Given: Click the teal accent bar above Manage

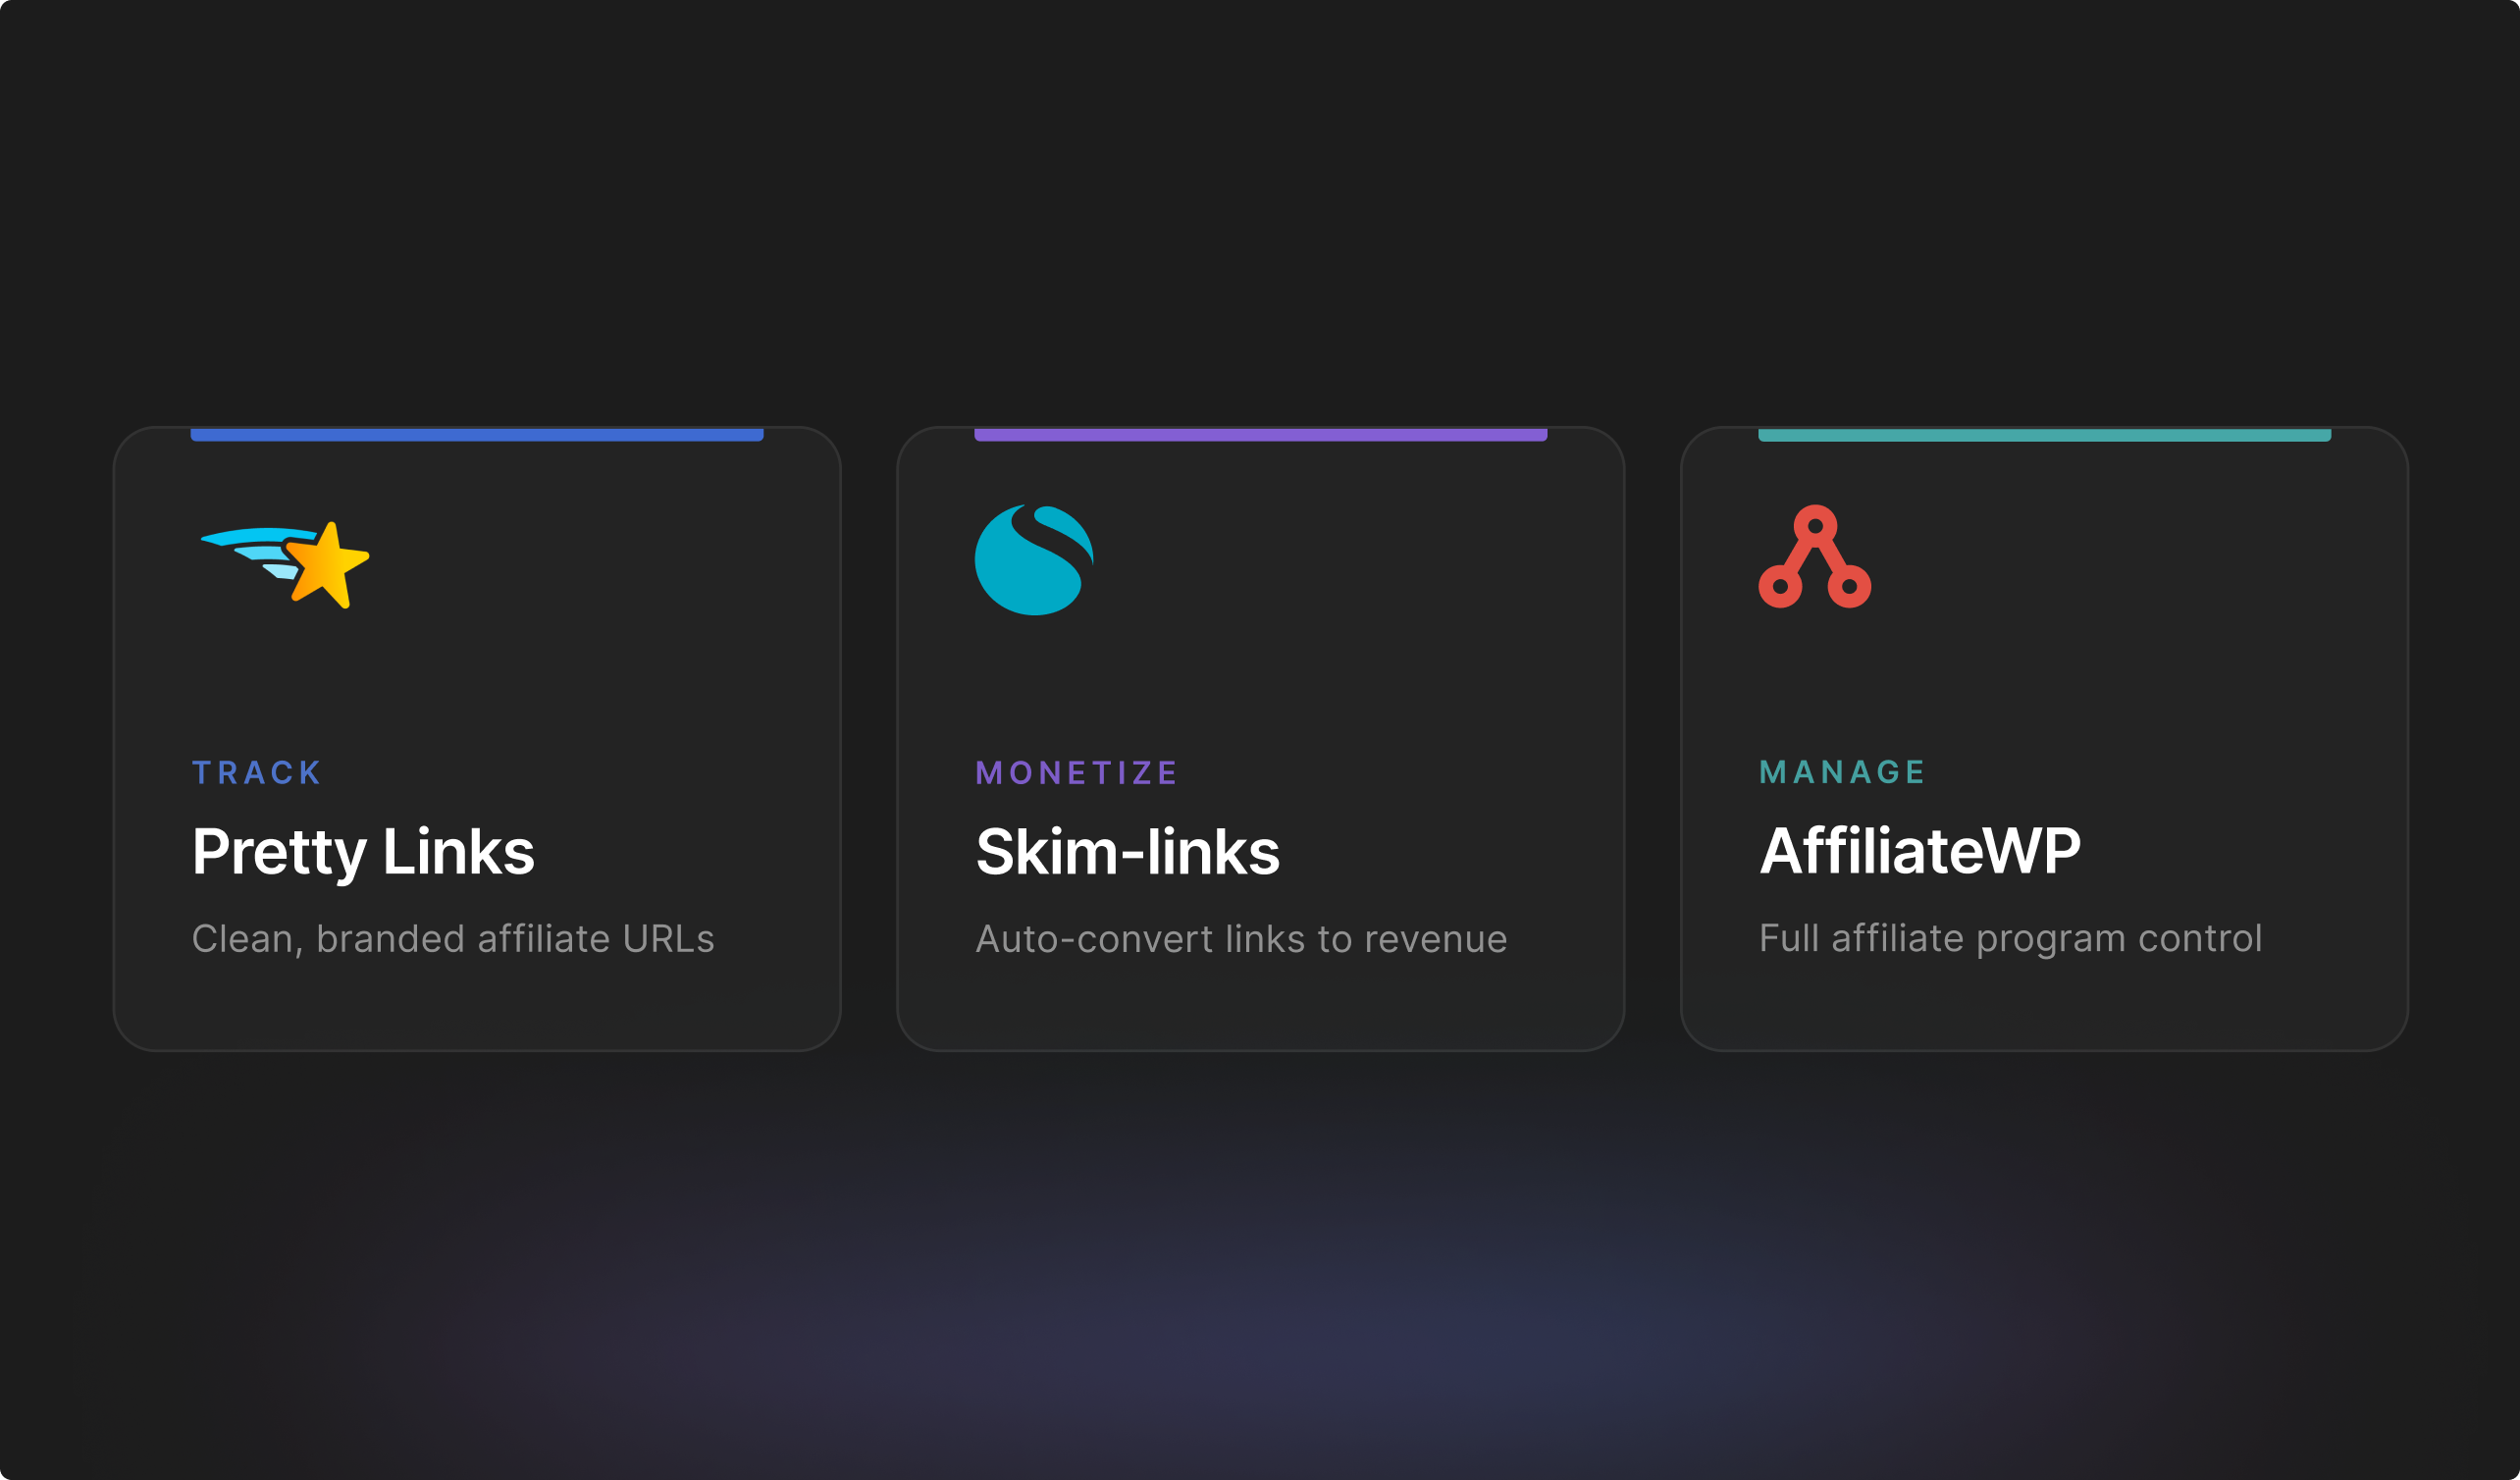Looking at the screenshot, I should [x=2044, y=435].
